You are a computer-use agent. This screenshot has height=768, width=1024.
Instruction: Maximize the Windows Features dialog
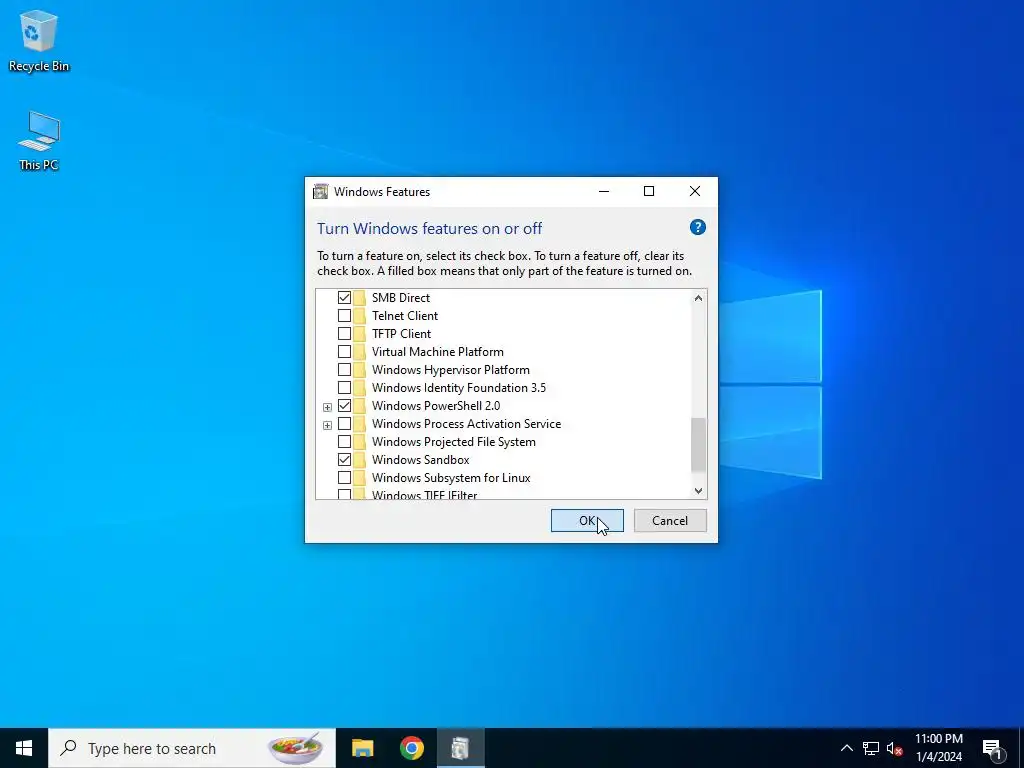click(x=649, y=191)
